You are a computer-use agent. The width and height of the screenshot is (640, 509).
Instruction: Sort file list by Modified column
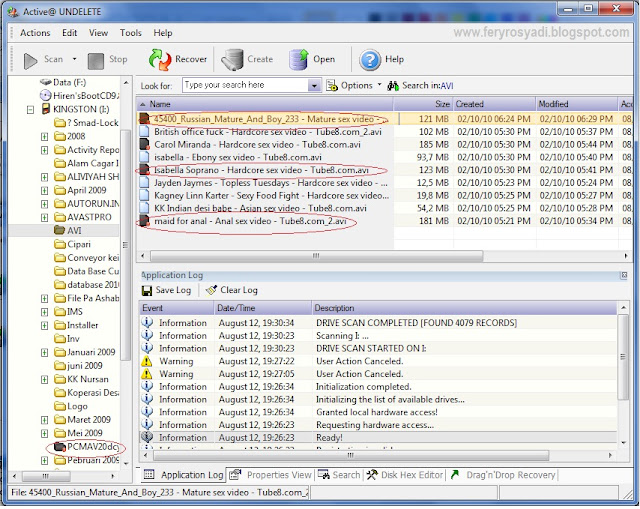coord(576,104)
